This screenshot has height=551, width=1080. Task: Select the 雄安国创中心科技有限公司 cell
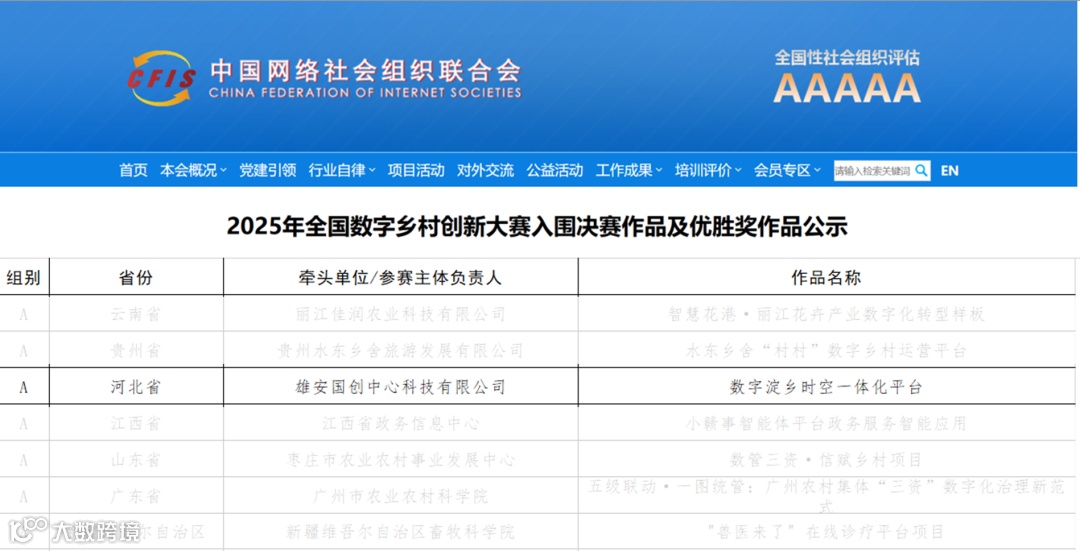tap(401, 387)
